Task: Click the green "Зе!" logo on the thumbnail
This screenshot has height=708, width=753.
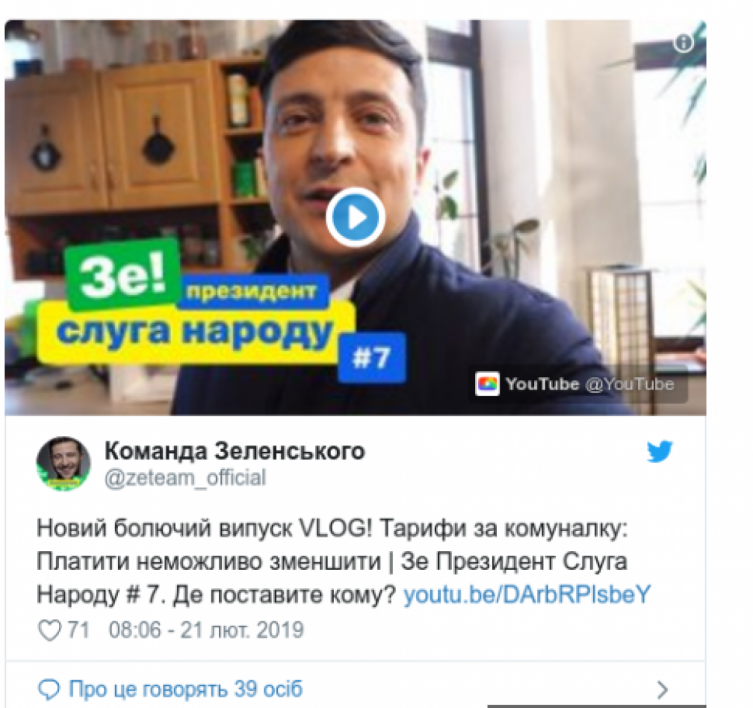Action: 123,274
